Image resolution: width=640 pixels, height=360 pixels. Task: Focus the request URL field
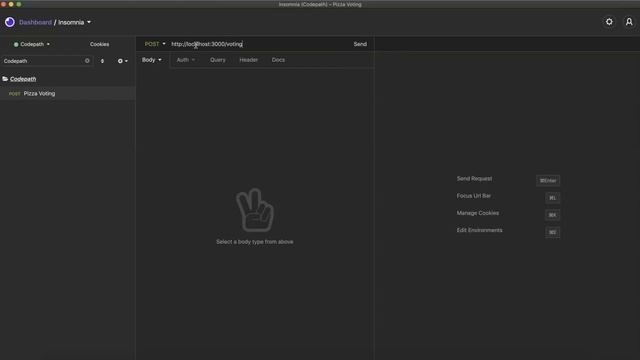(260, 44)
